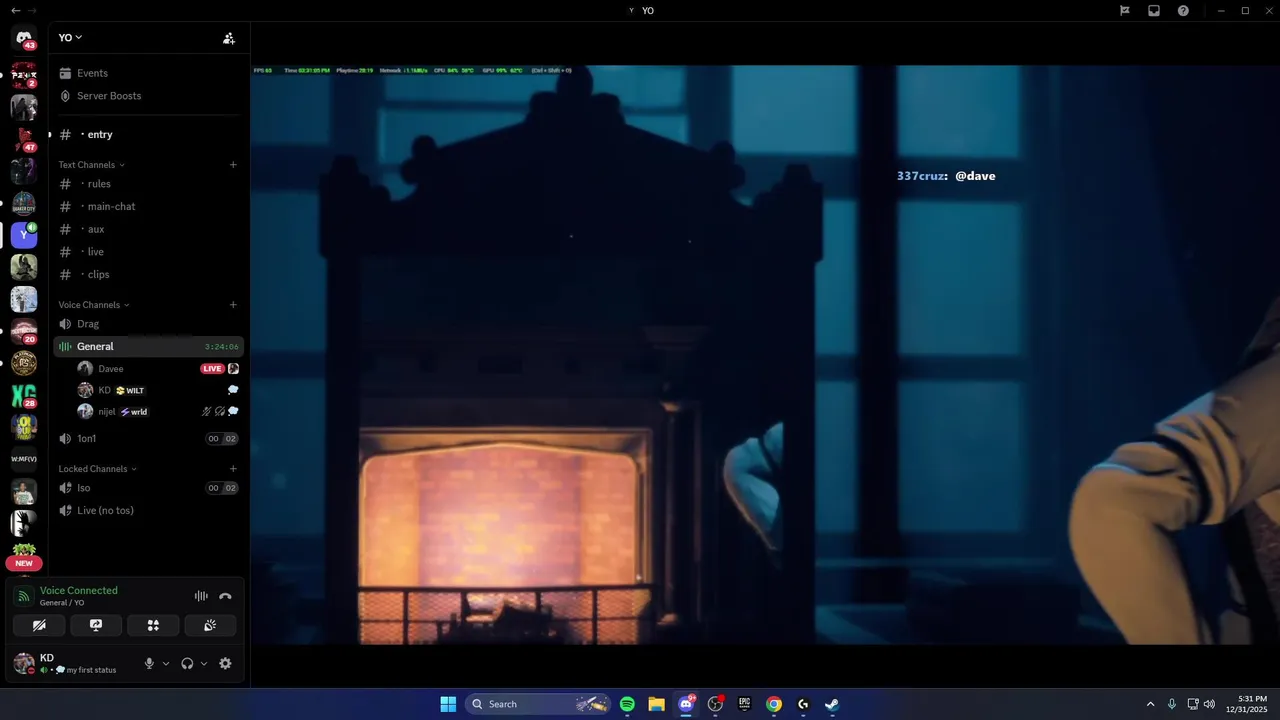Disconnect from voice with the hang-up icon
Image resolution: width=1280 pixels, height=720 pixels.
coord(225,596)
